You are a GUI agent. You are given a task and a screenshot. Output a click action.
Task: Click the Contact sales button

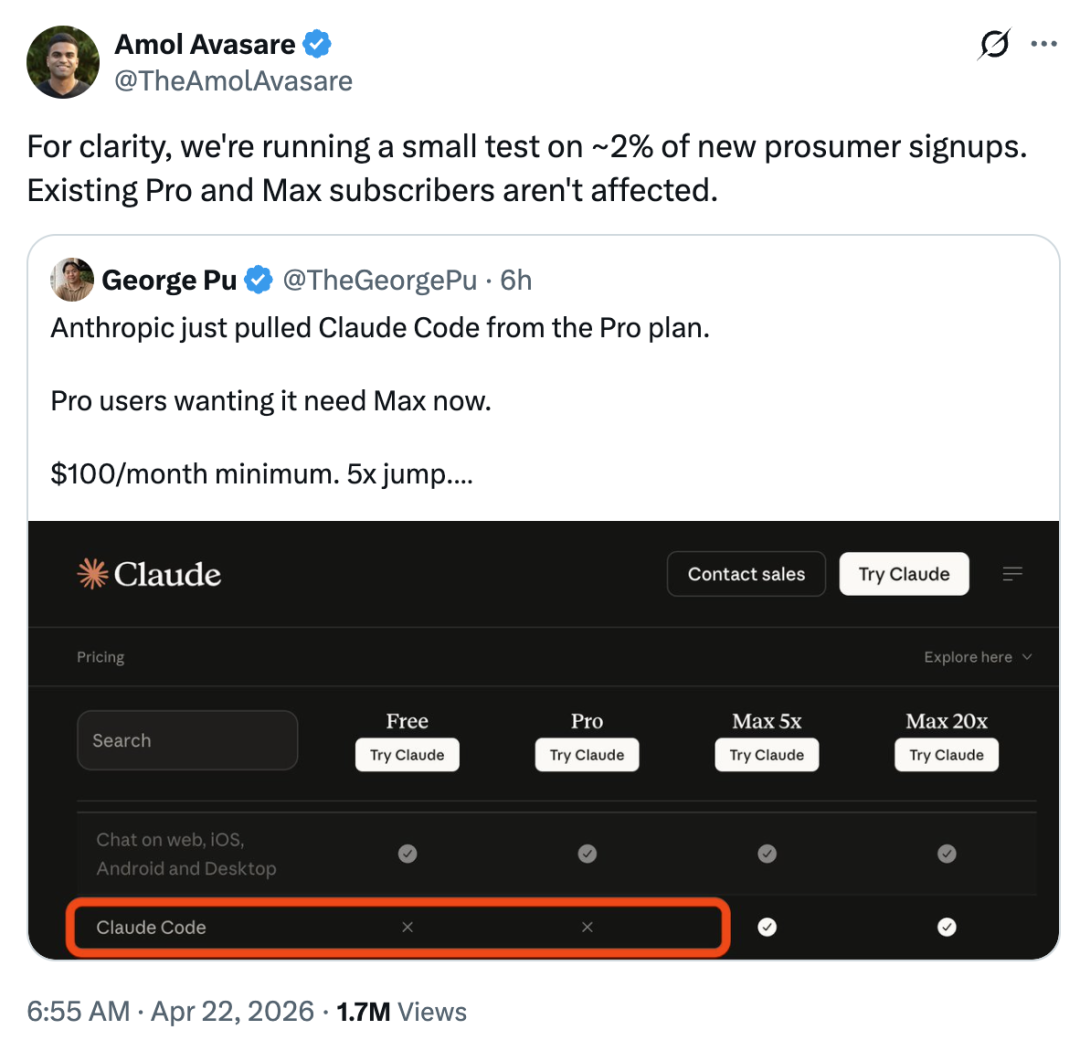click(x=746, y=574)
